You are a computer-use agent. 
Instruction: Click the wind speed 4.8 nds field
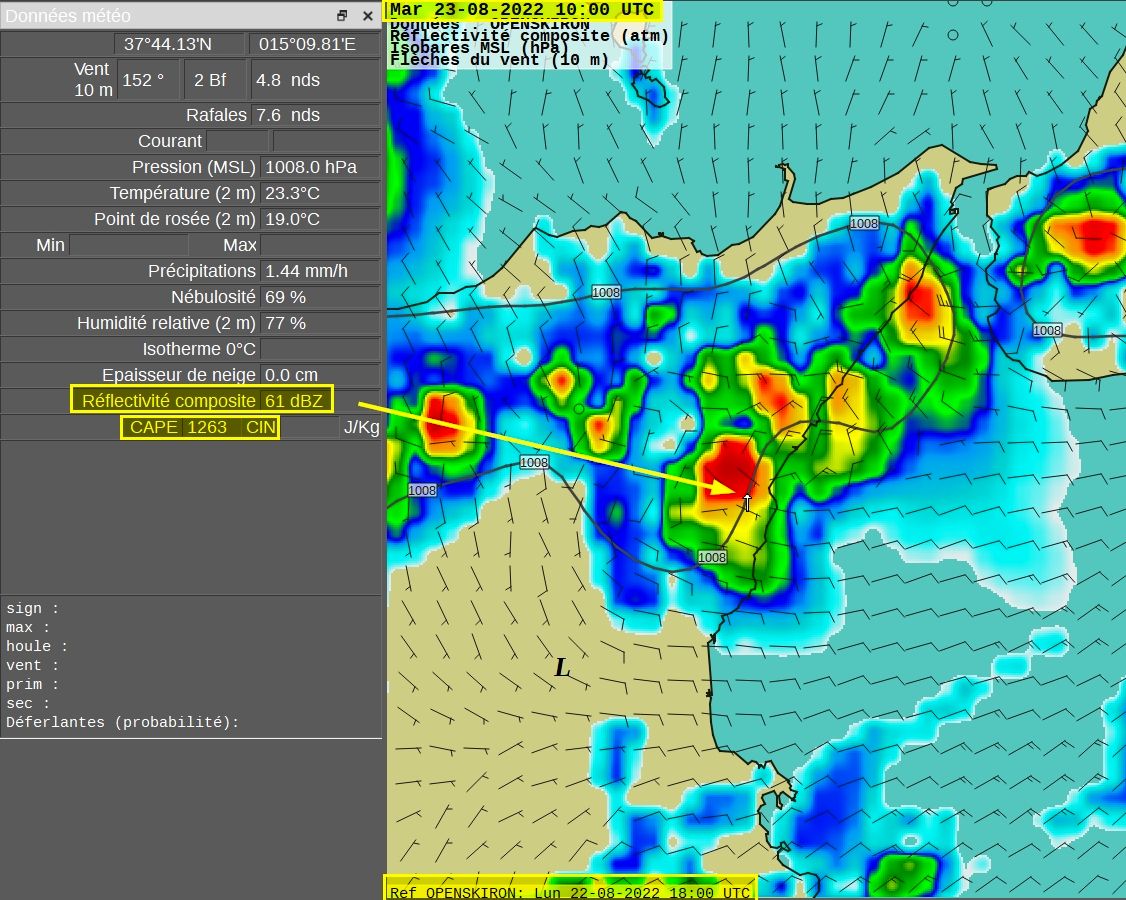click(x=315, y=80)
